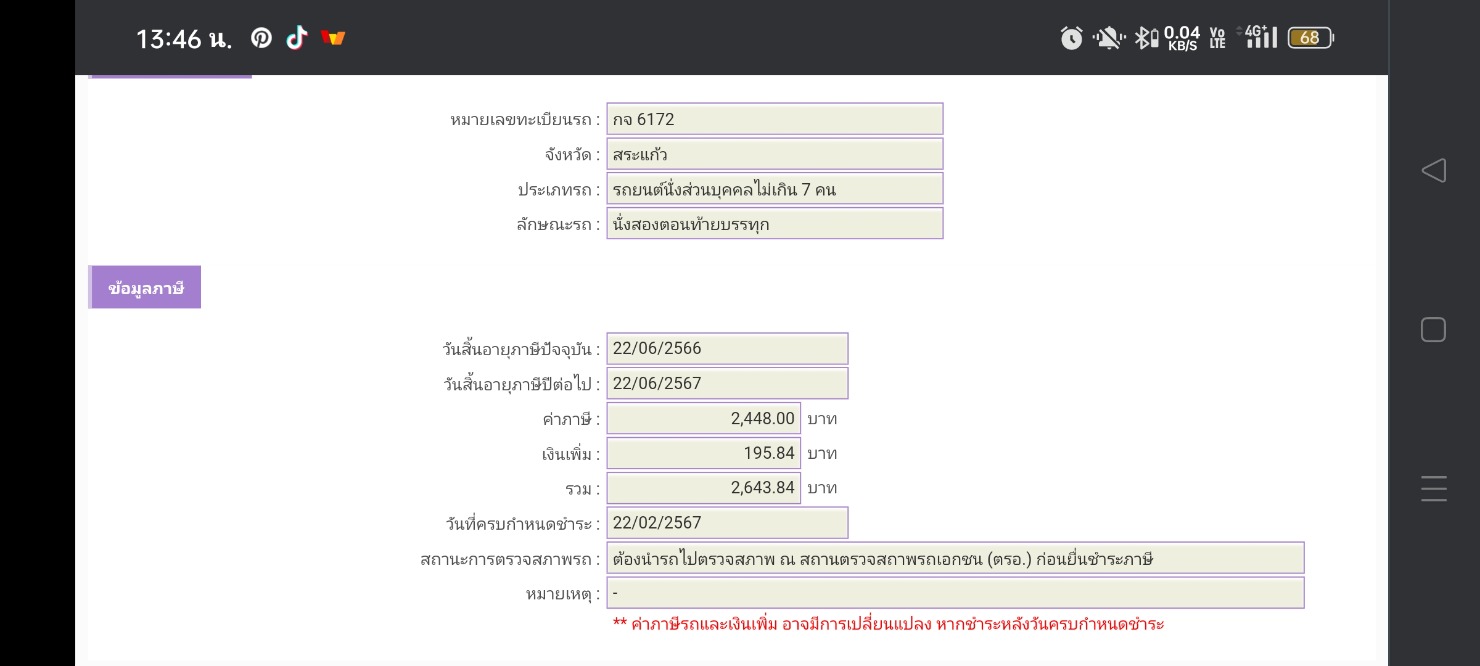Tap the orange app notification icon

[x=333, y=38]
